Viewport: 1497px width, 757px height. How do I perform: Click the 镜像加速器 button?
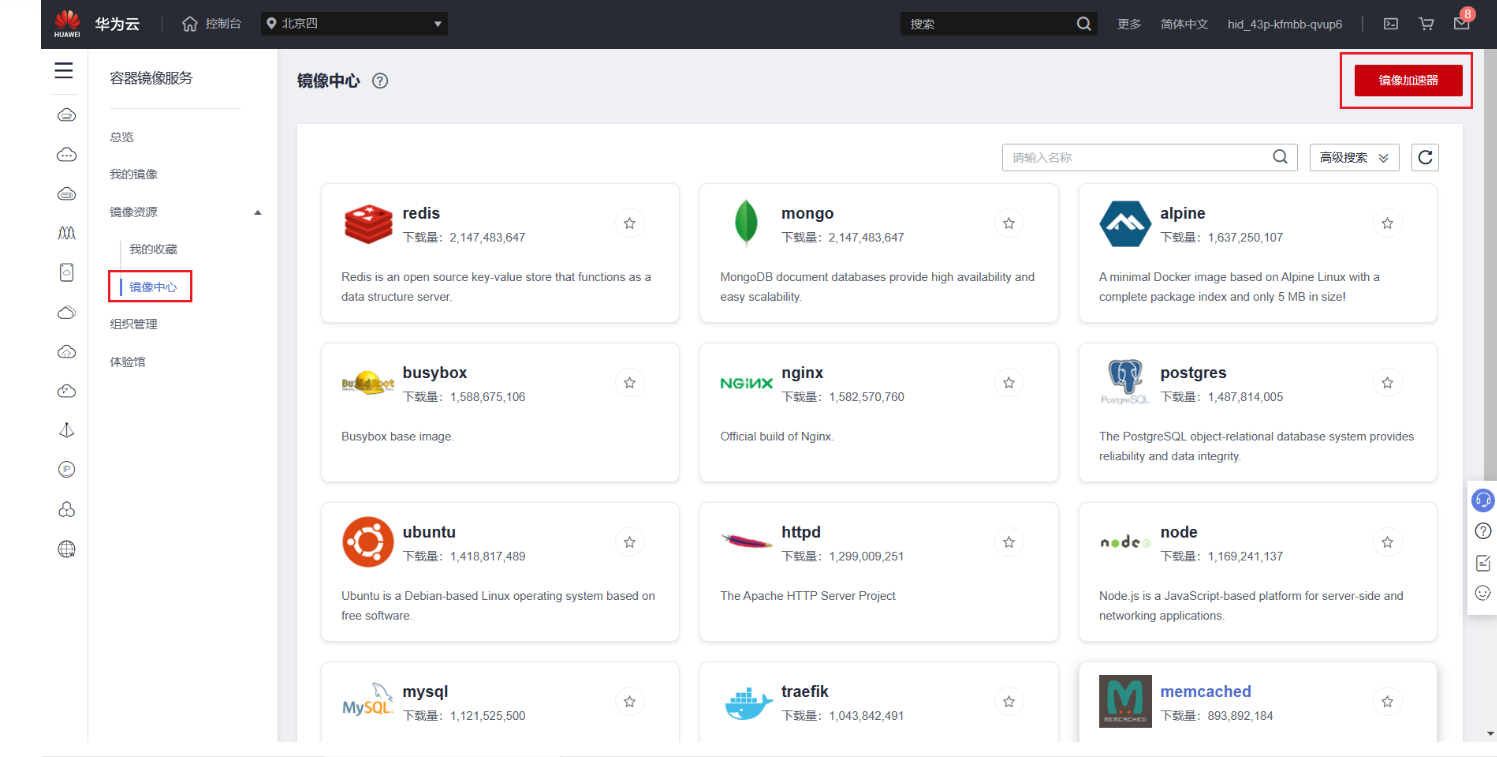(1408, 80)
